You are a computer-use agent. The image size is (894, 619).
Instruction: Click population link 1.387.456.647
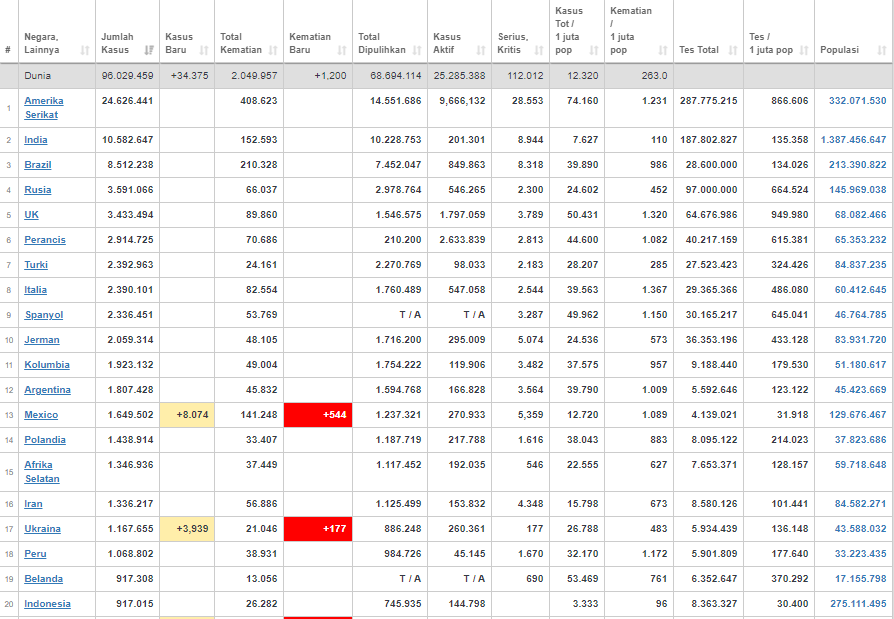pyautogui.click(x=854, y=140)
